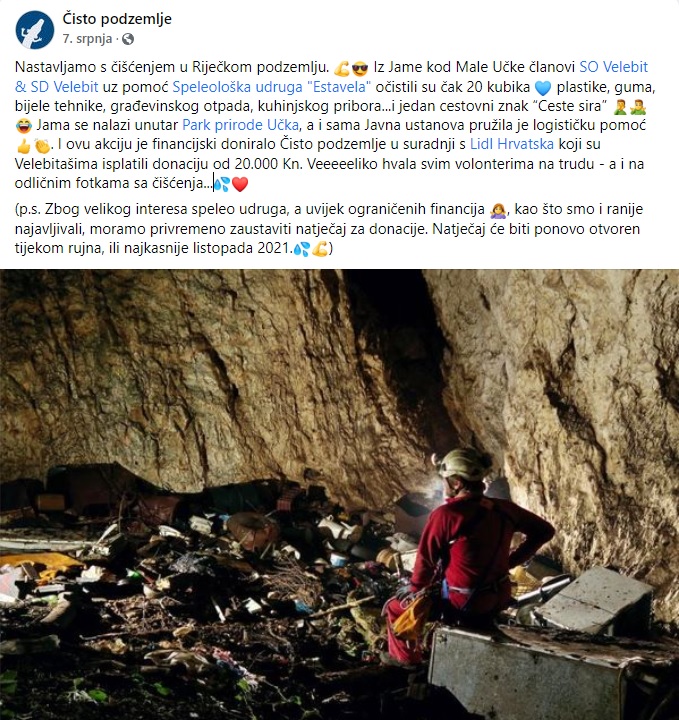Open the Lidl Hrvatska page link
This screenshot has height=720, width=679.
(x=512, y=144)
